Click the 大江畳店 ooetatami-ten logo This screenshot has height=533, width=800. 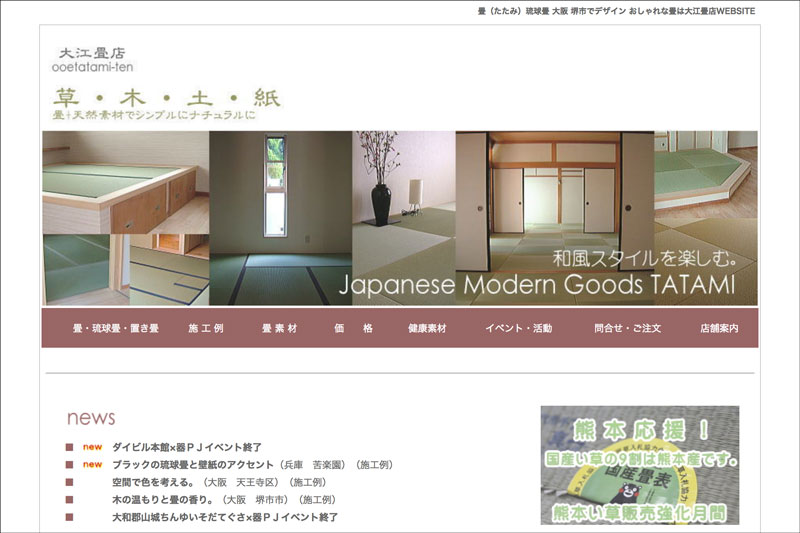pos(91,59)
